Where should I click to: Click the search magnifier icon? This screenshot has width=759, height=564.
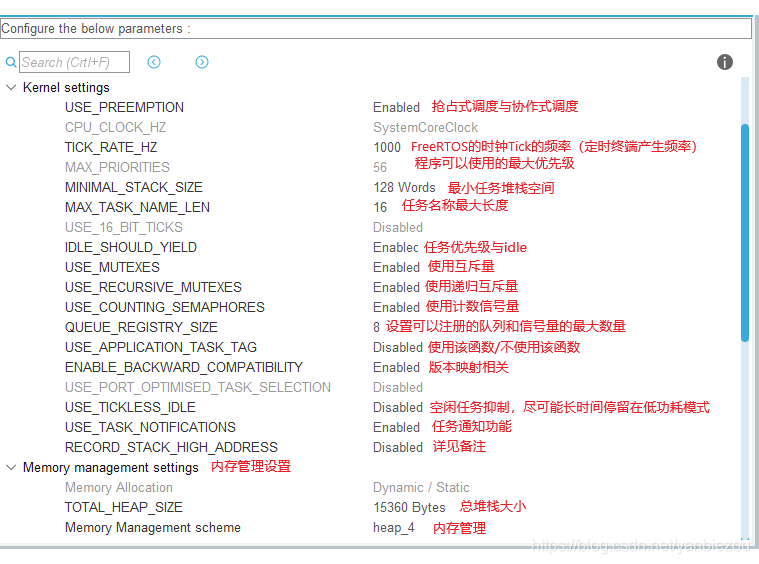point(11,62)
